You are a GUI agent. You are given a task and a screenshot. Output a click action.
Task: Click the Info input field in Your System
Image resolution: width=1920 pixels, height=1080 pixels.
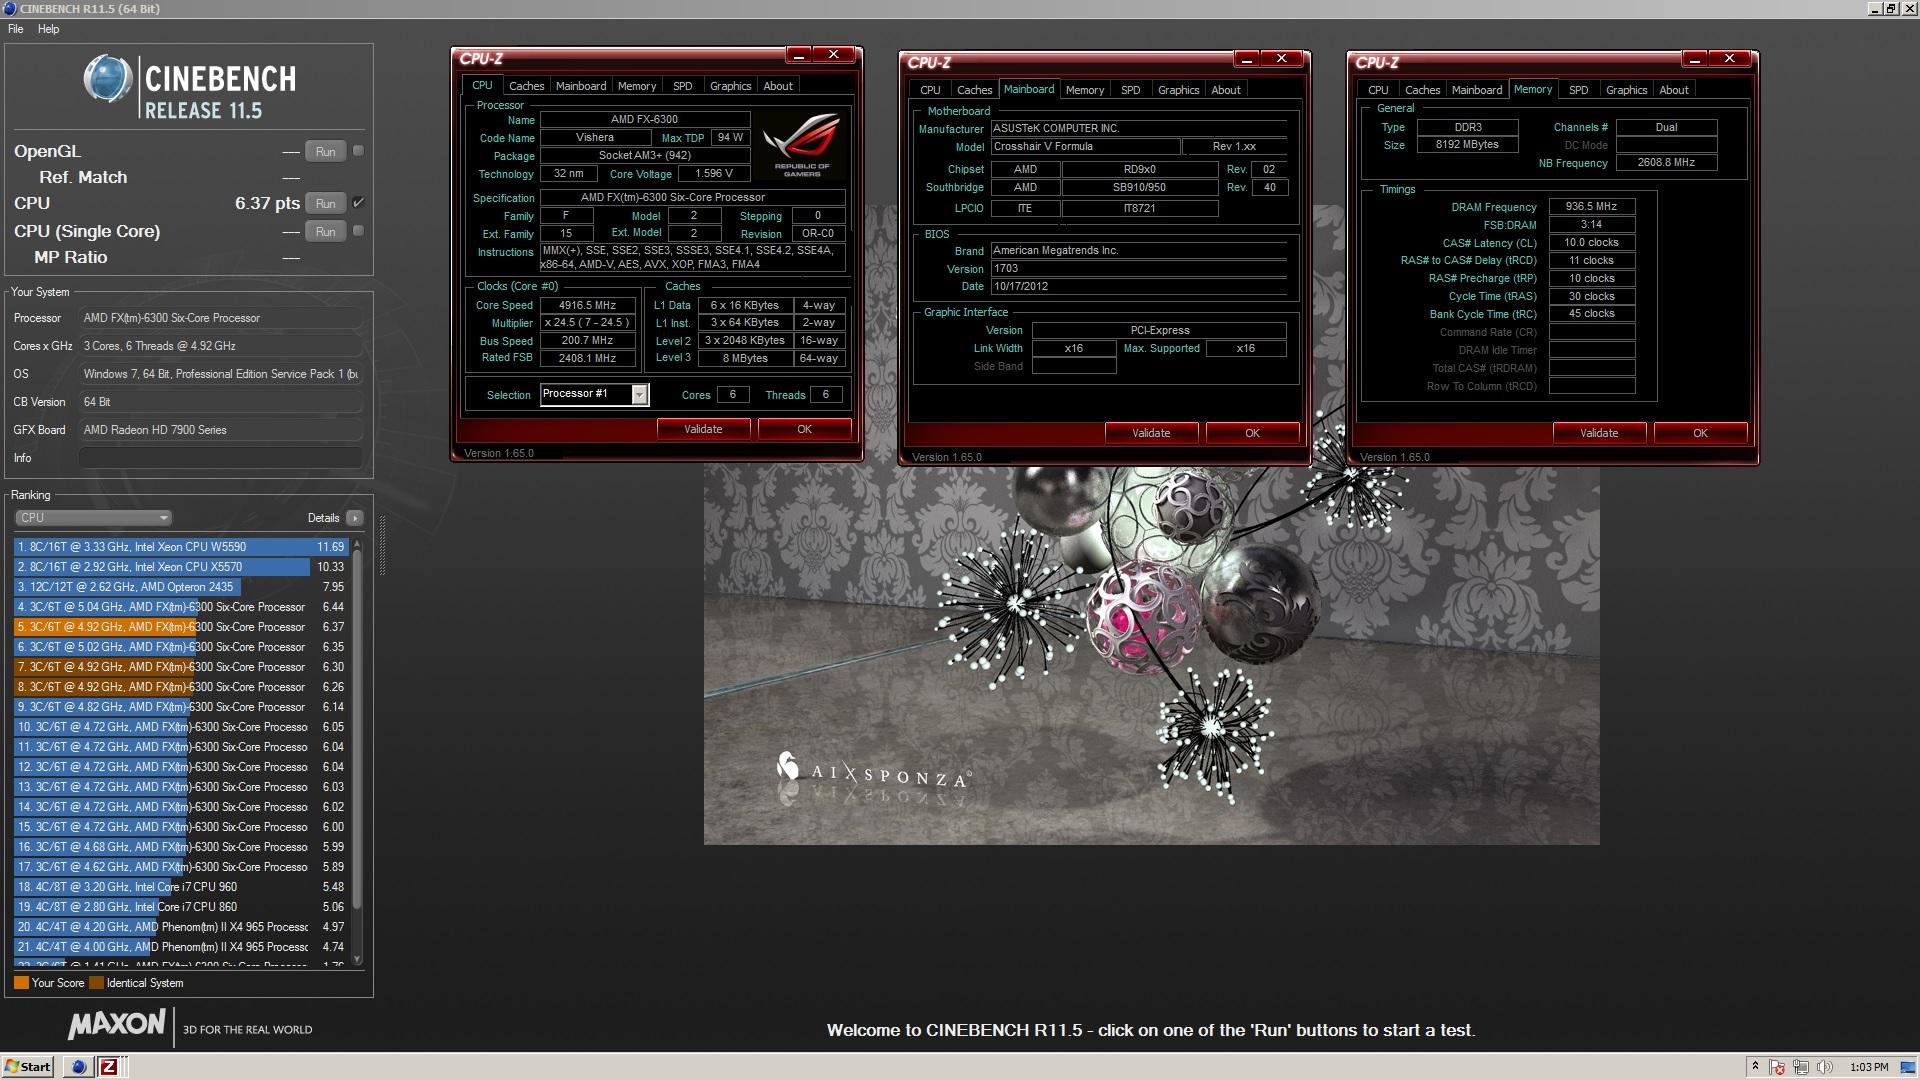pyautogui.click(x=220, y=458)
